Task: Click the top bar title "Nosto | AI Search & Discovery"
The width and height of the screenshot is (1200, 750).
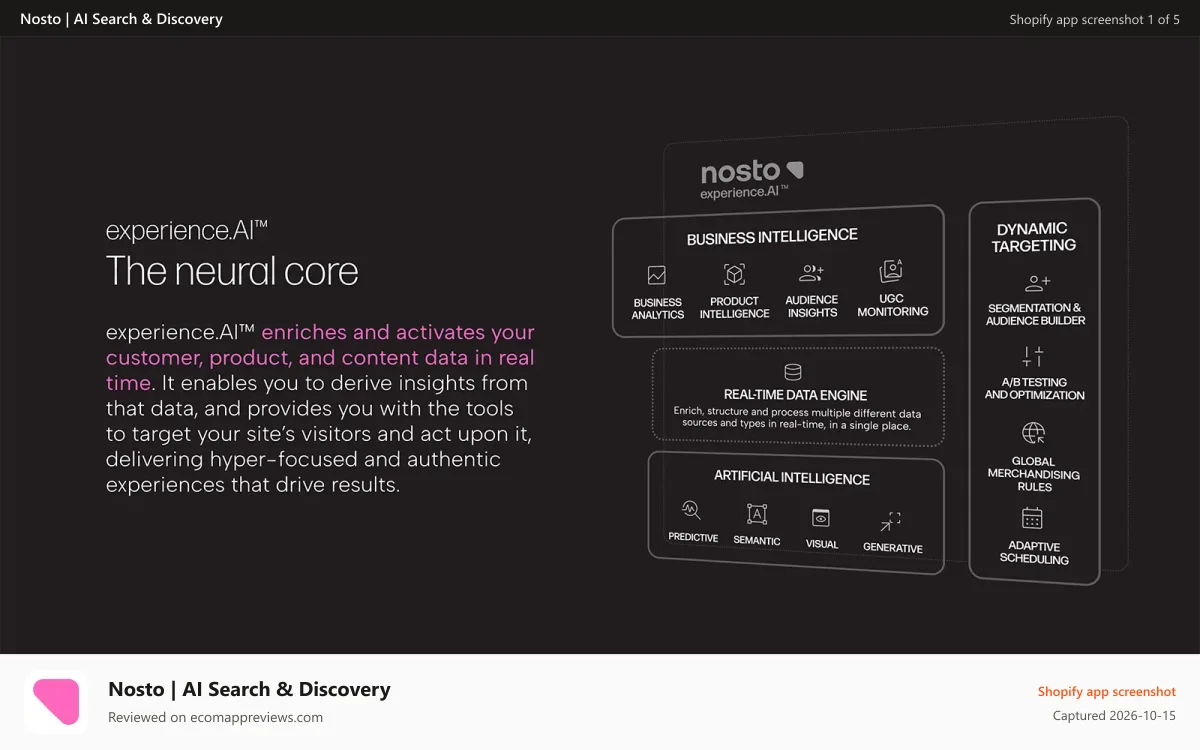Action: click(121, 19)
